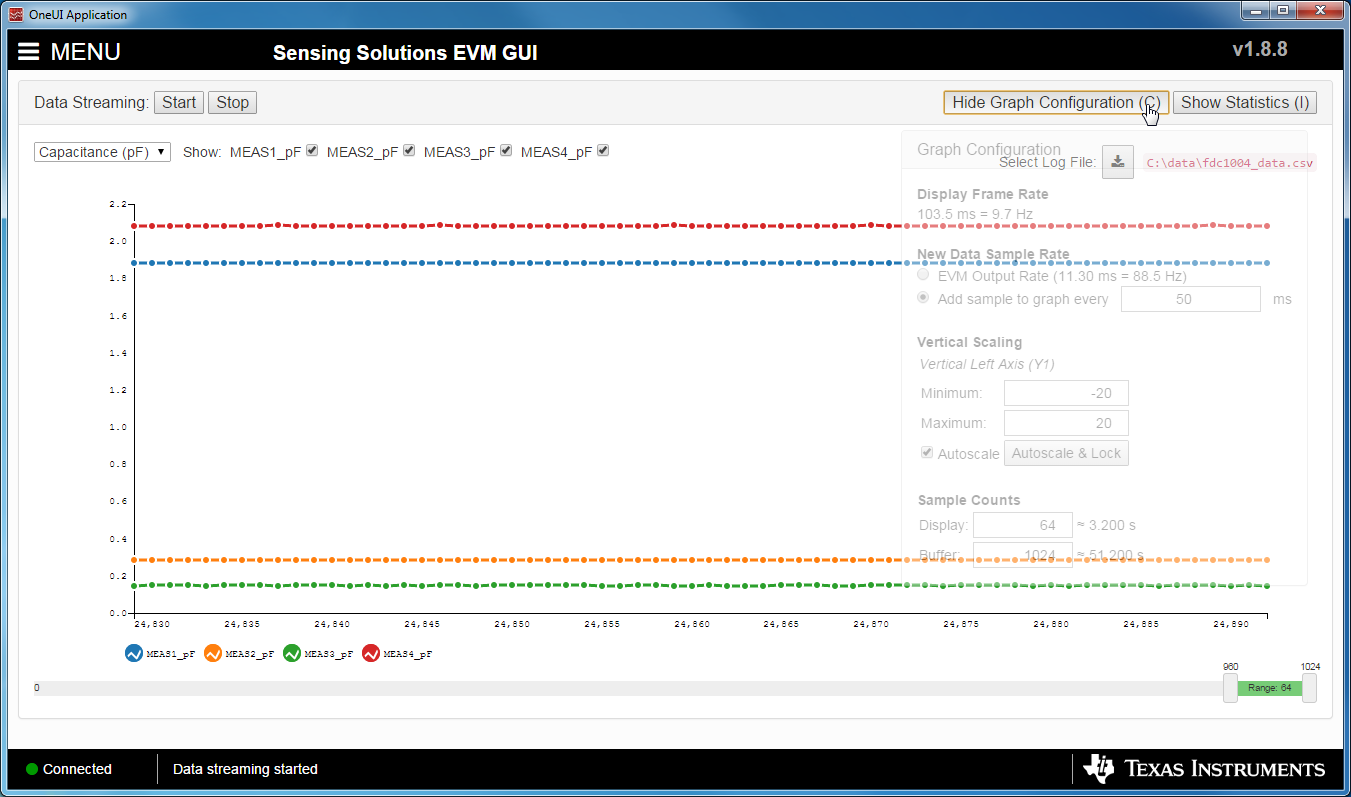This screenshot has width=1351, height=797.
Task: Click the Autoscale & Lock button
Action: point(1066,452)
